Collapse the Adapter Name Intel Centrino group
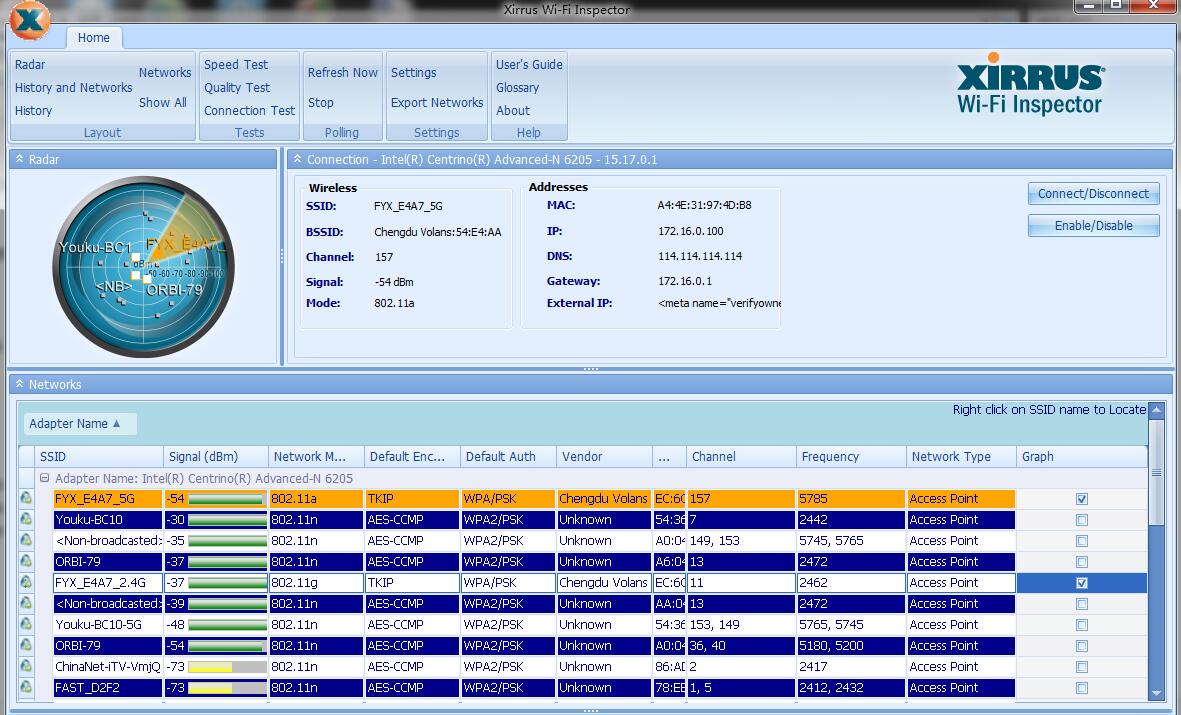 tap(44, 479)
